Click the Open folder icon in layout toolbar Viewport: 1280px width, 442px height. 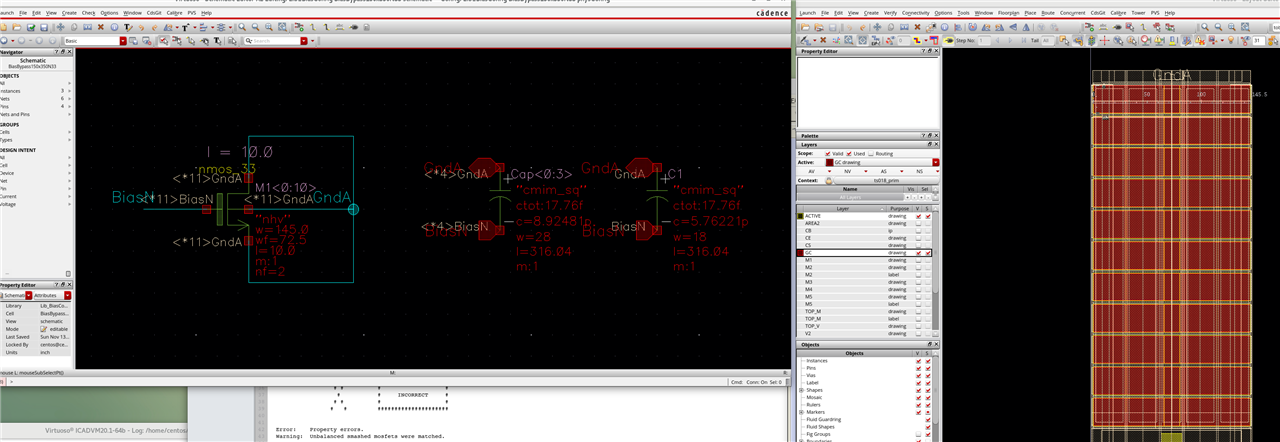click(x=807, y=26)
